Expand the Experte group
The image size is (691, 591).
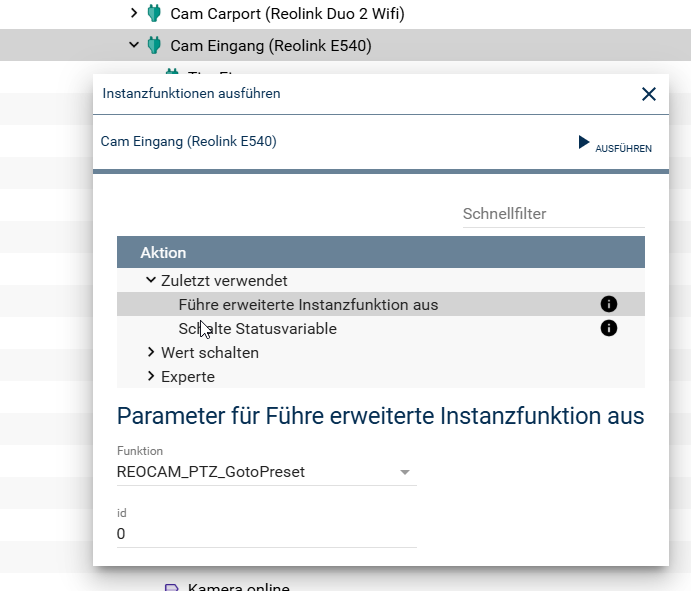point(151,376)
